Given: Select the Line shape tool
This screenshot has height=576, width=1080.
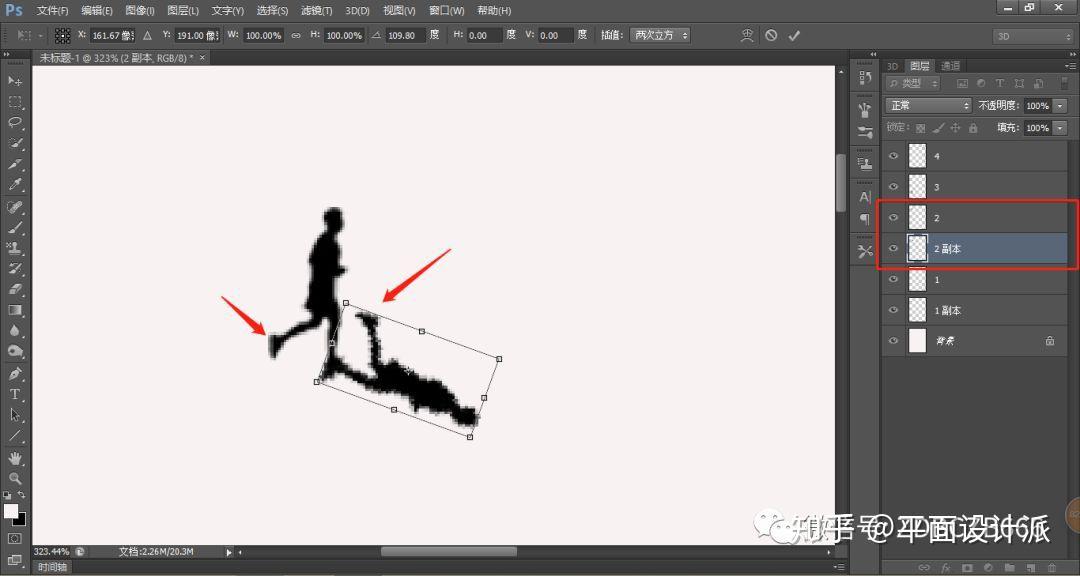Looking at the screenshot, I should (14, 435).
